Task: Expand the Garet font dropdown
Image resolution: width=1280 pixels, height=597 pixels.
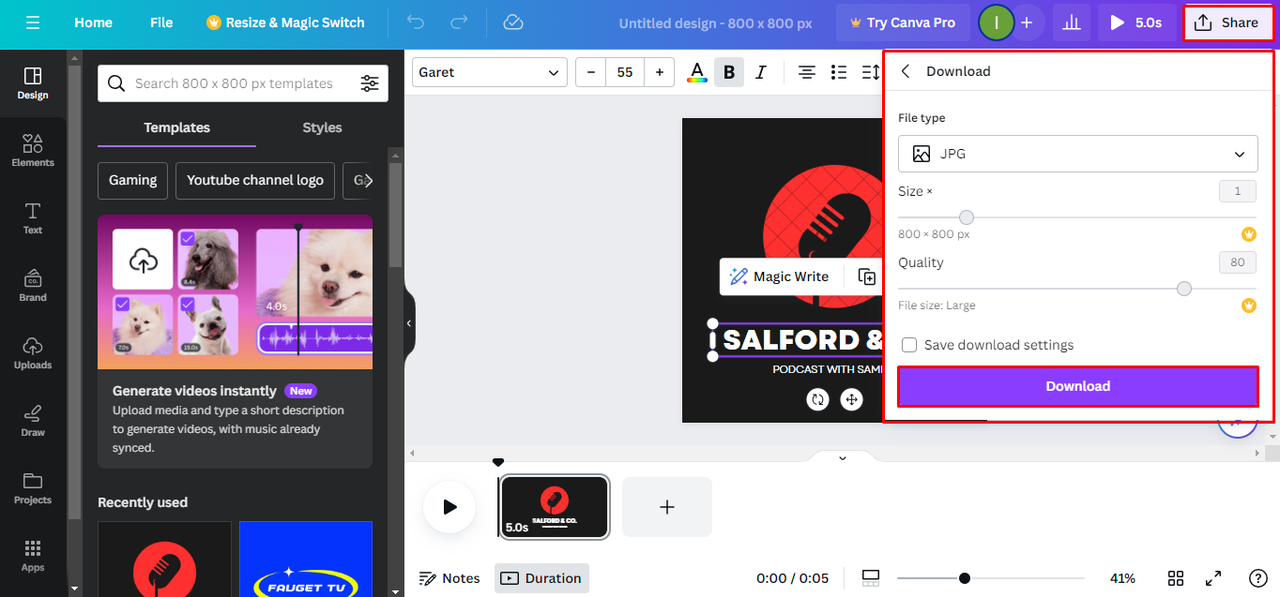Action: (x=490, y=72)
